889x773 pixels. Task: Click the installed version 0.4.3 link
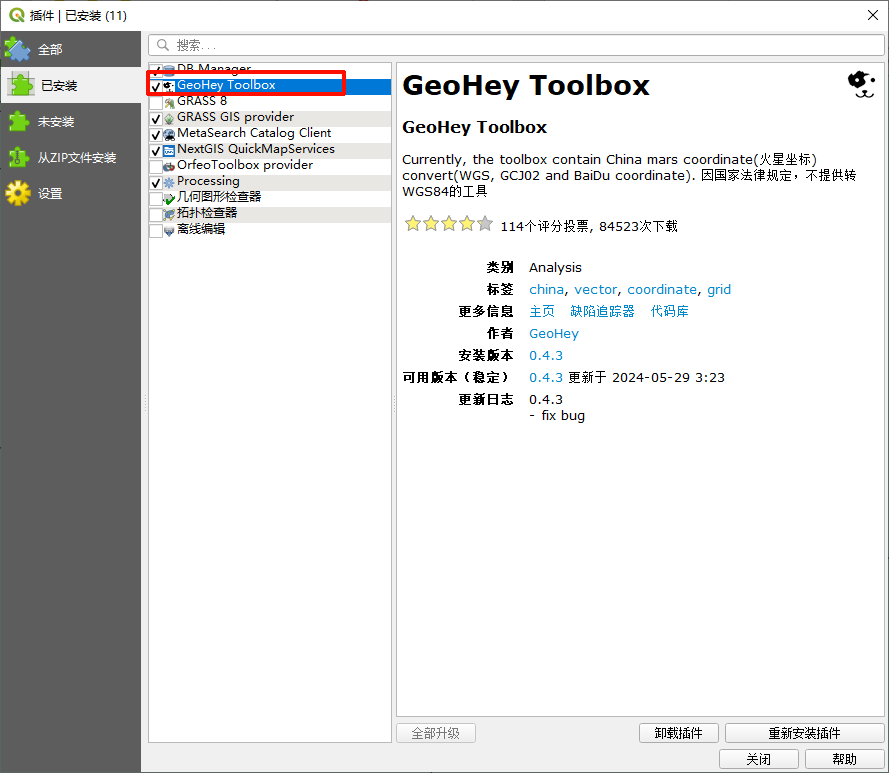pyautogui.click(x=546, y=356)
